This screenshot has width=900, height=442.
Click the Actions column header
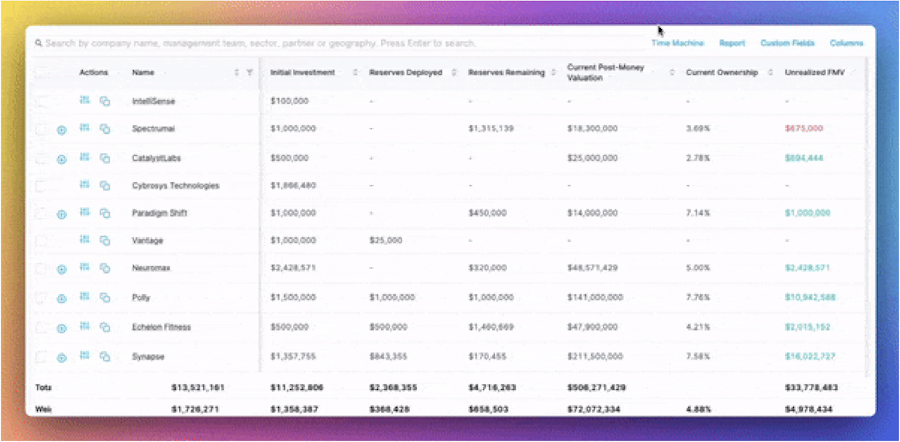[x=93, y=72]
